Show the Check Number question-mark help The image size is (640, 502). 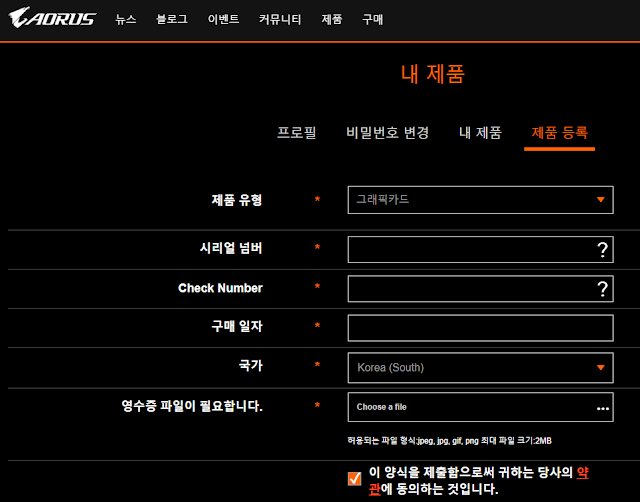(602, 289)
